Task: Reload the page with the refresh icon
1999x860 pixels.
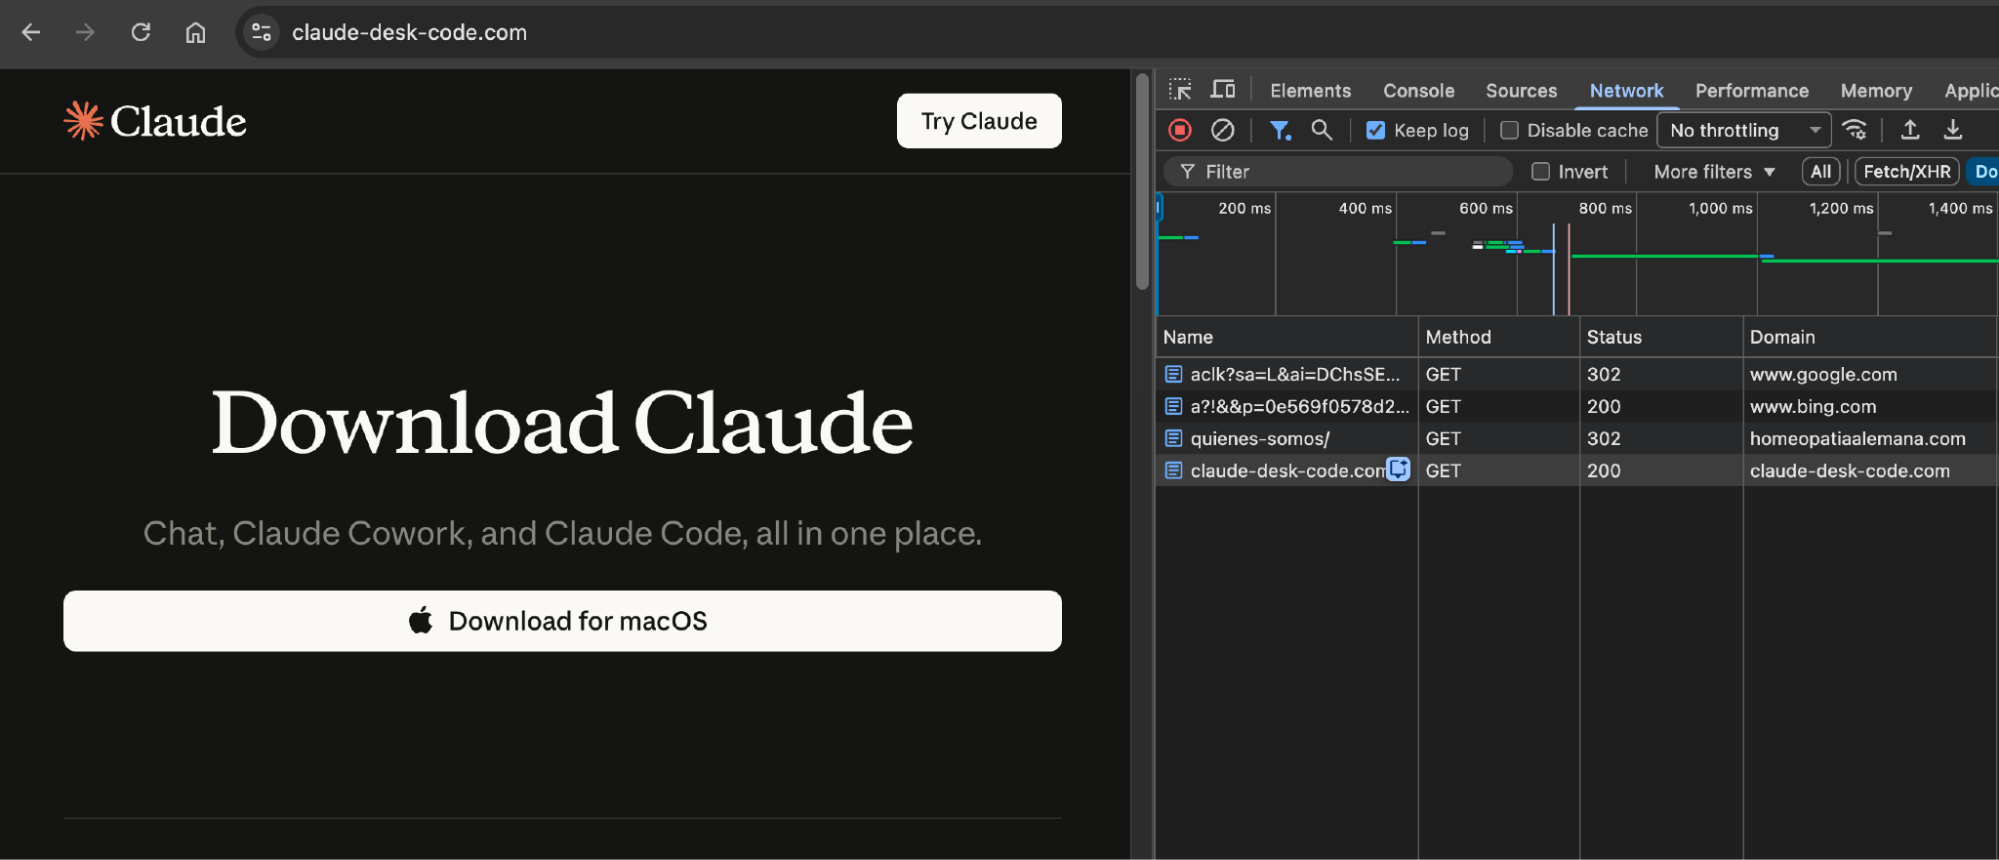Action: [141, 32]
